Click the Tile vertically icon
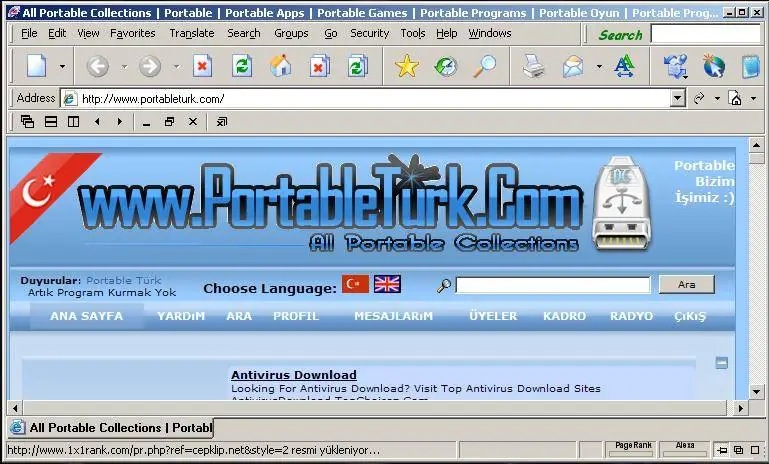The image size is (769, 464). pyautogui.click(x=74, y=121)
